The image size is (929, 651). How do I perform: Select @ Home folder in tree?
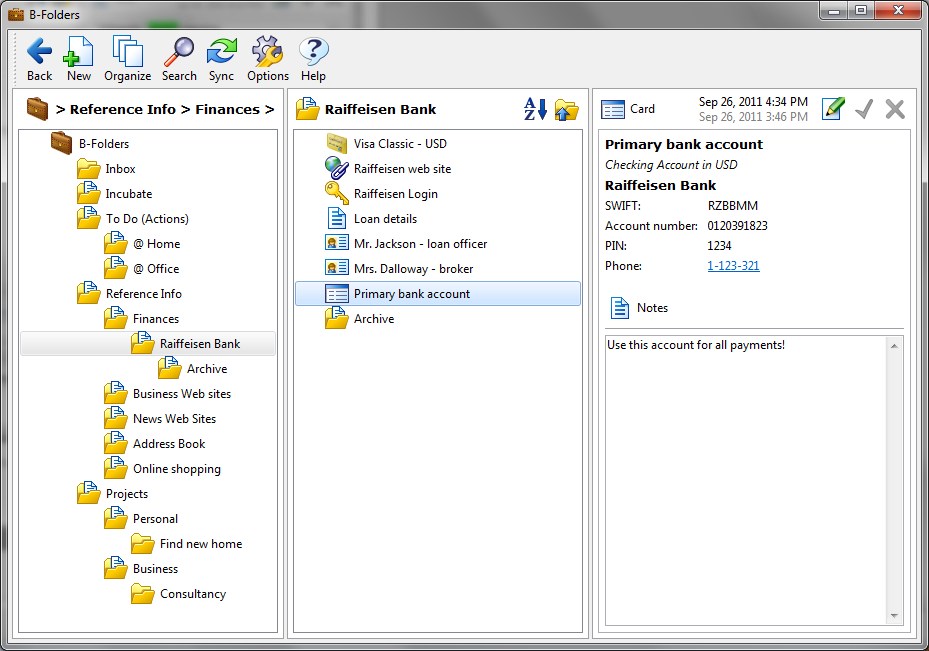click(x=142, y=243)
